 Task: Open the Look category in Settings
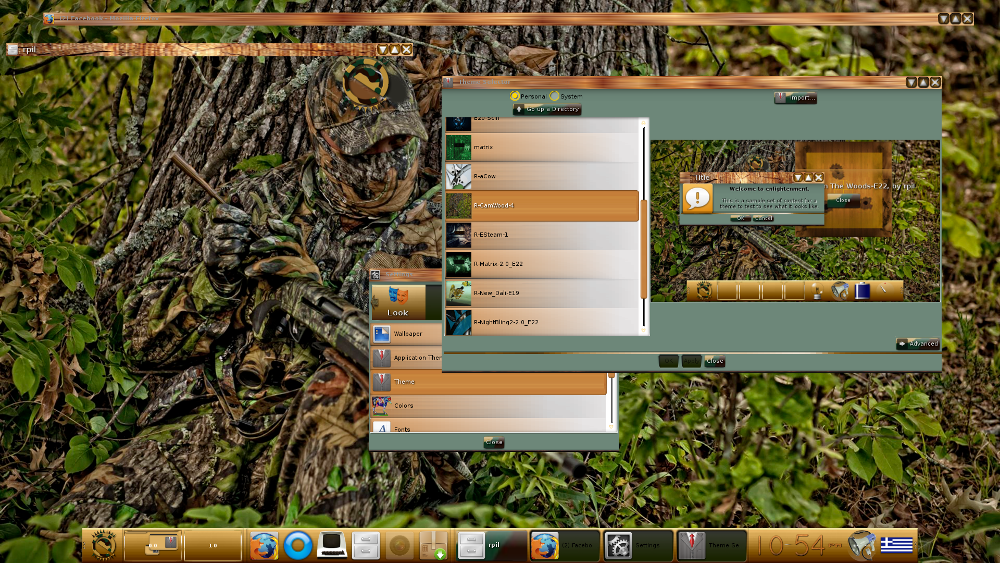click(398, 302)
